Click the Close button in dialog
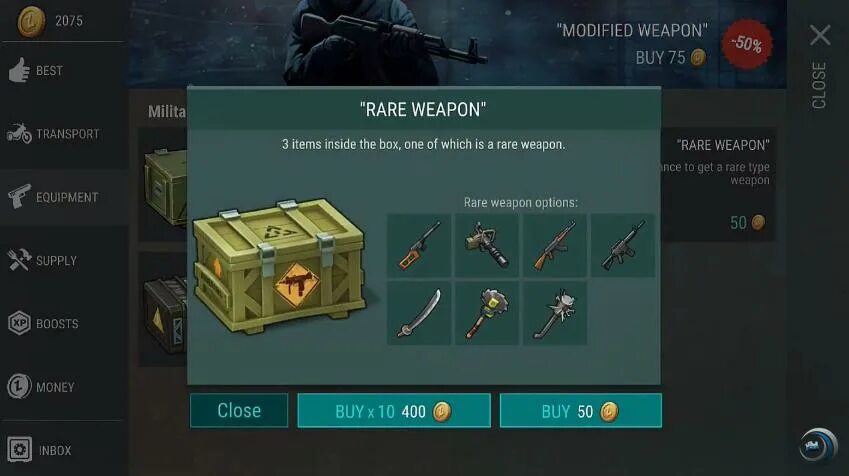 pyautogui.click(x=239, y=411)
